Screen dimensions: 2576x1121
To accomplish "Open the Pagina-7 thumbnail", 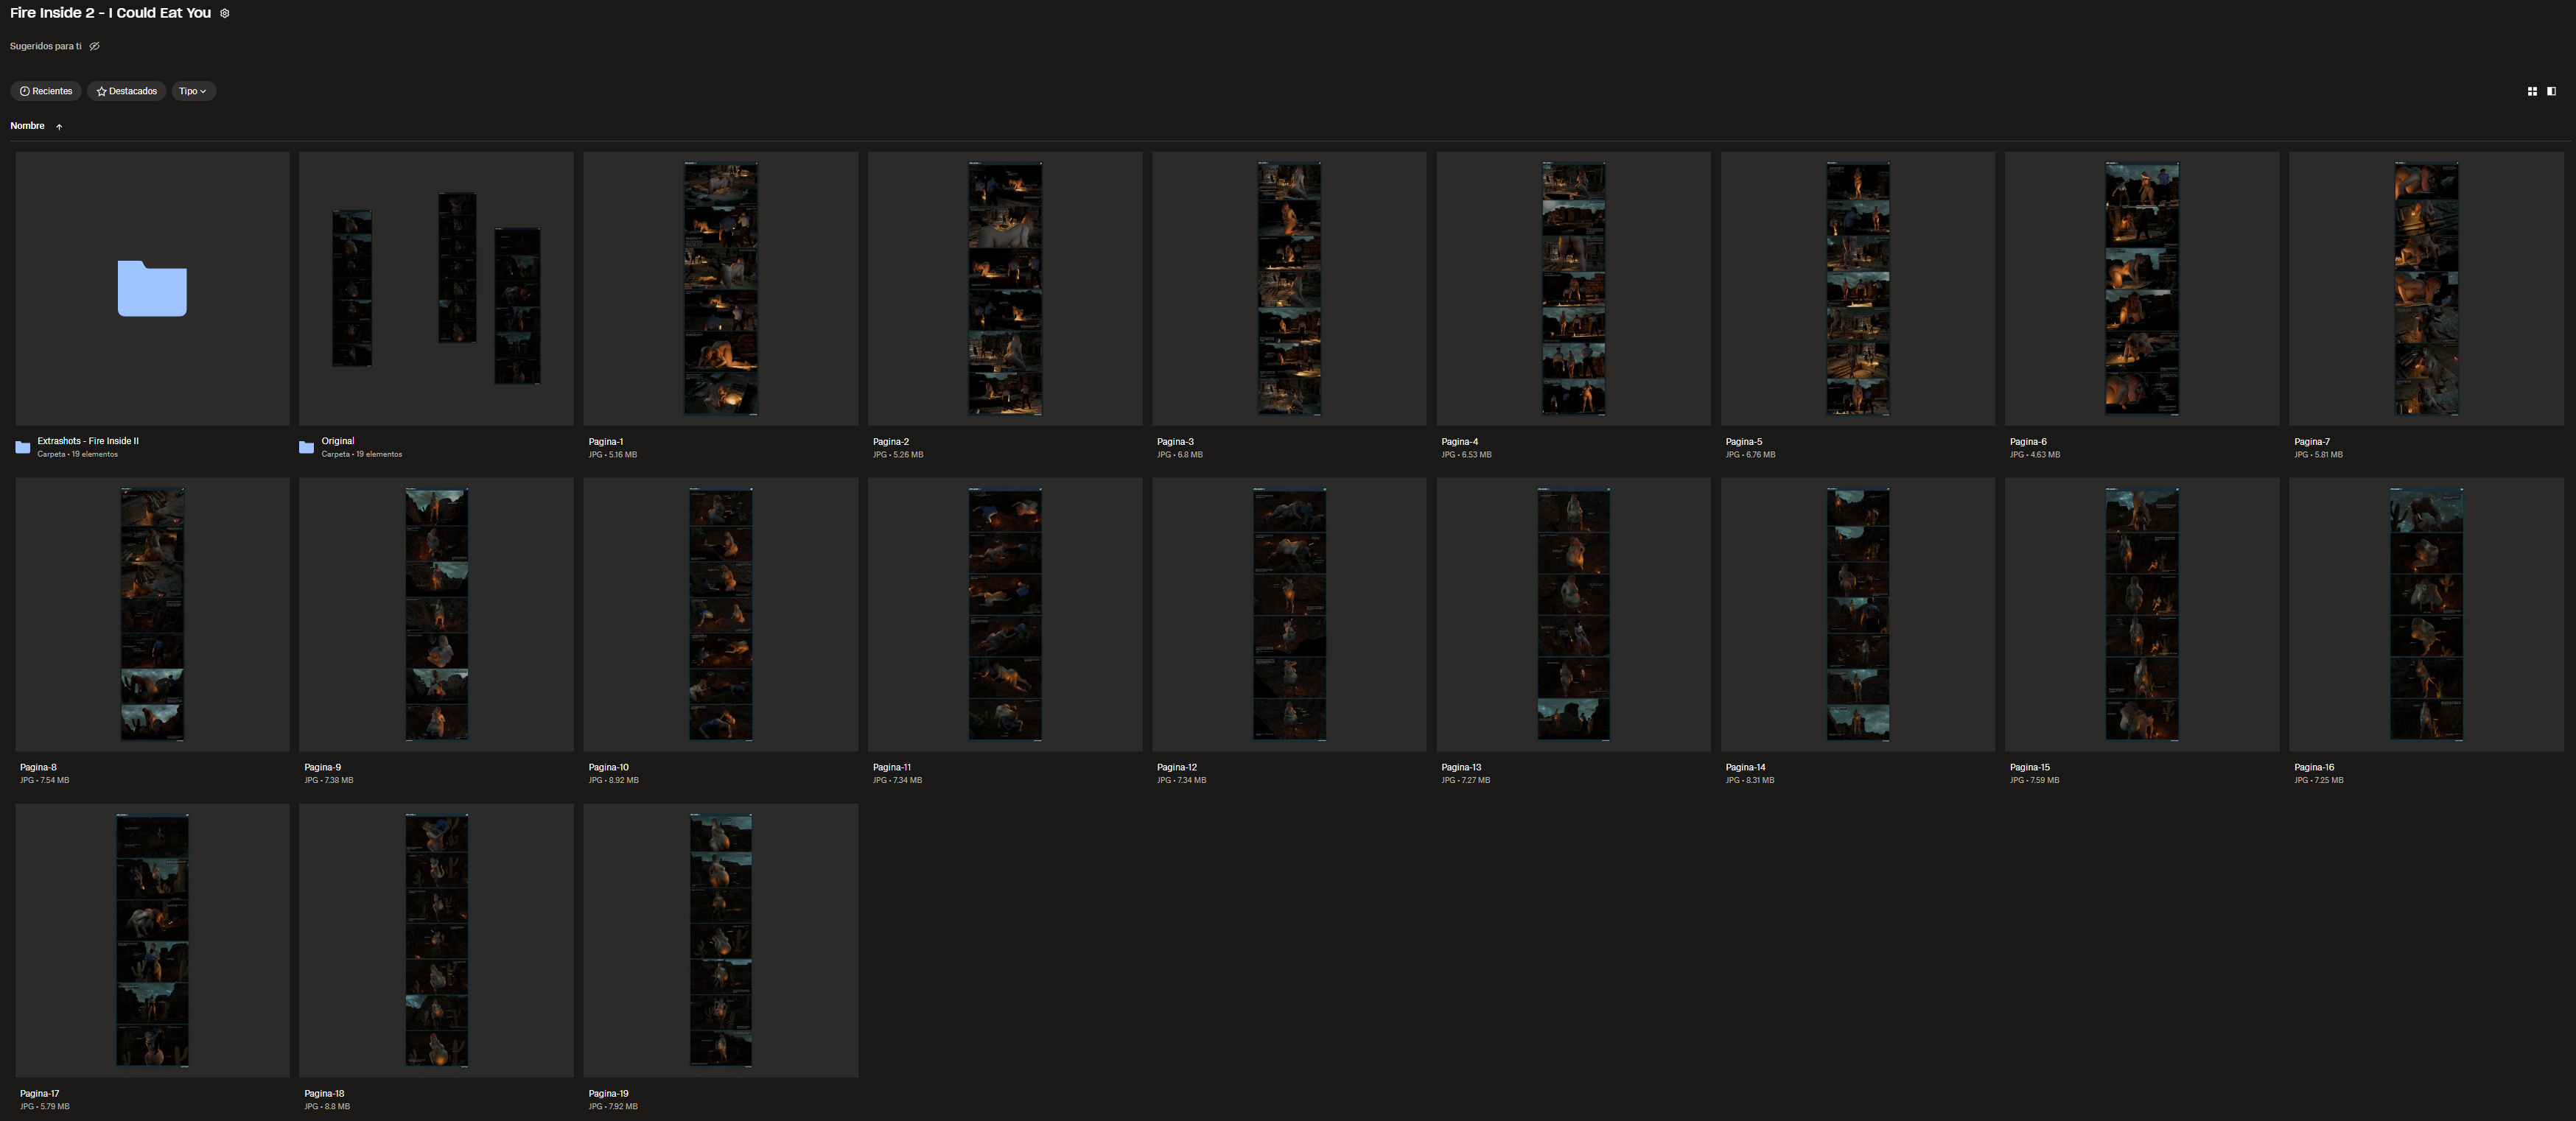I will 2427,289.
